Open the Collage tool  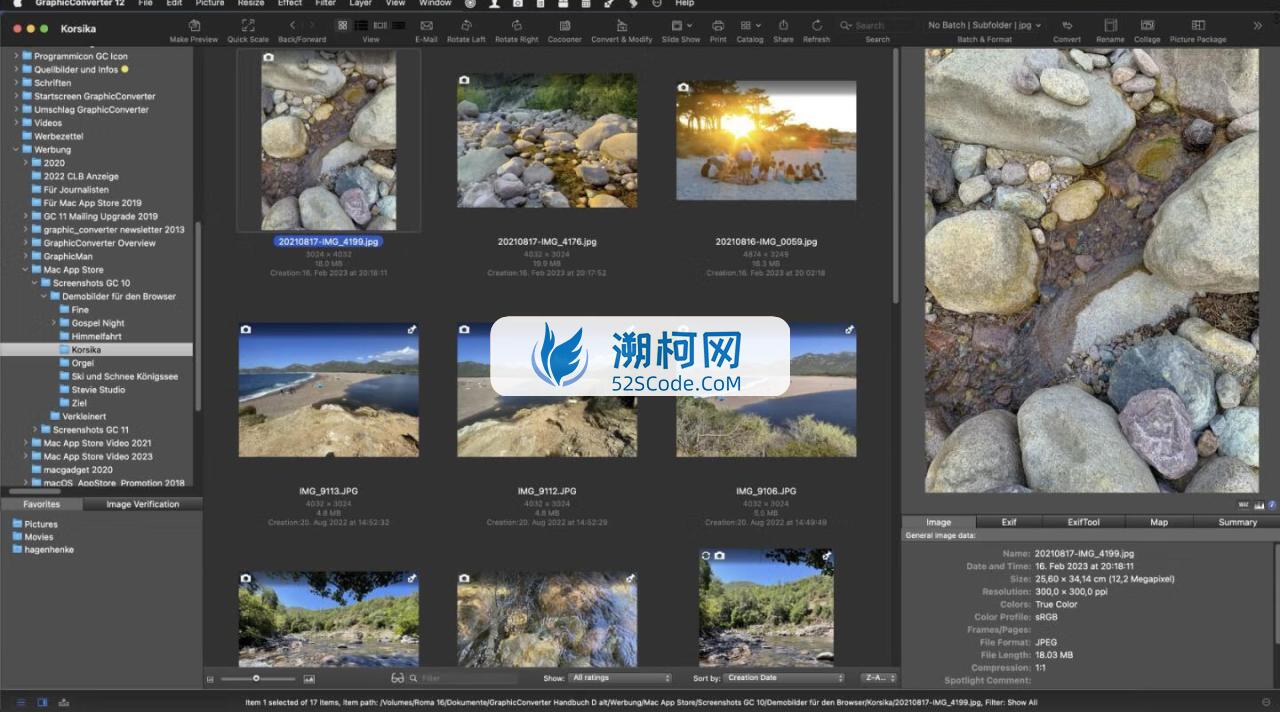point(1147,25)
